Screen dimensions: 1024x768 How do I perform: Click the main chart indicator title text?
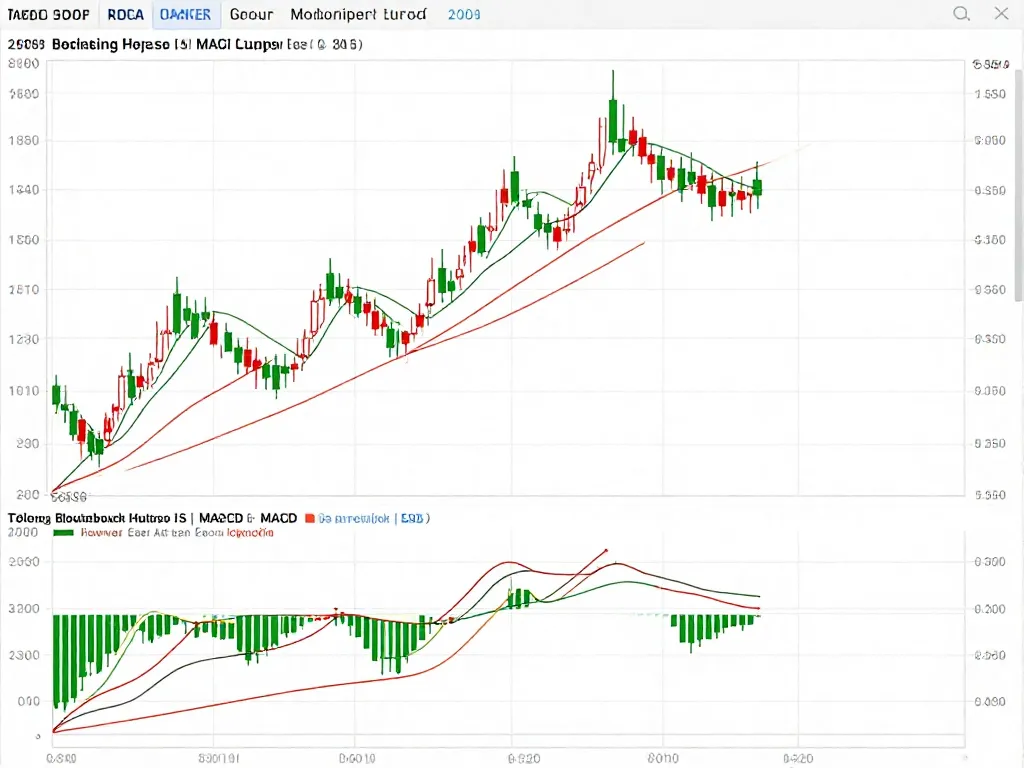[x=185, y=45]
